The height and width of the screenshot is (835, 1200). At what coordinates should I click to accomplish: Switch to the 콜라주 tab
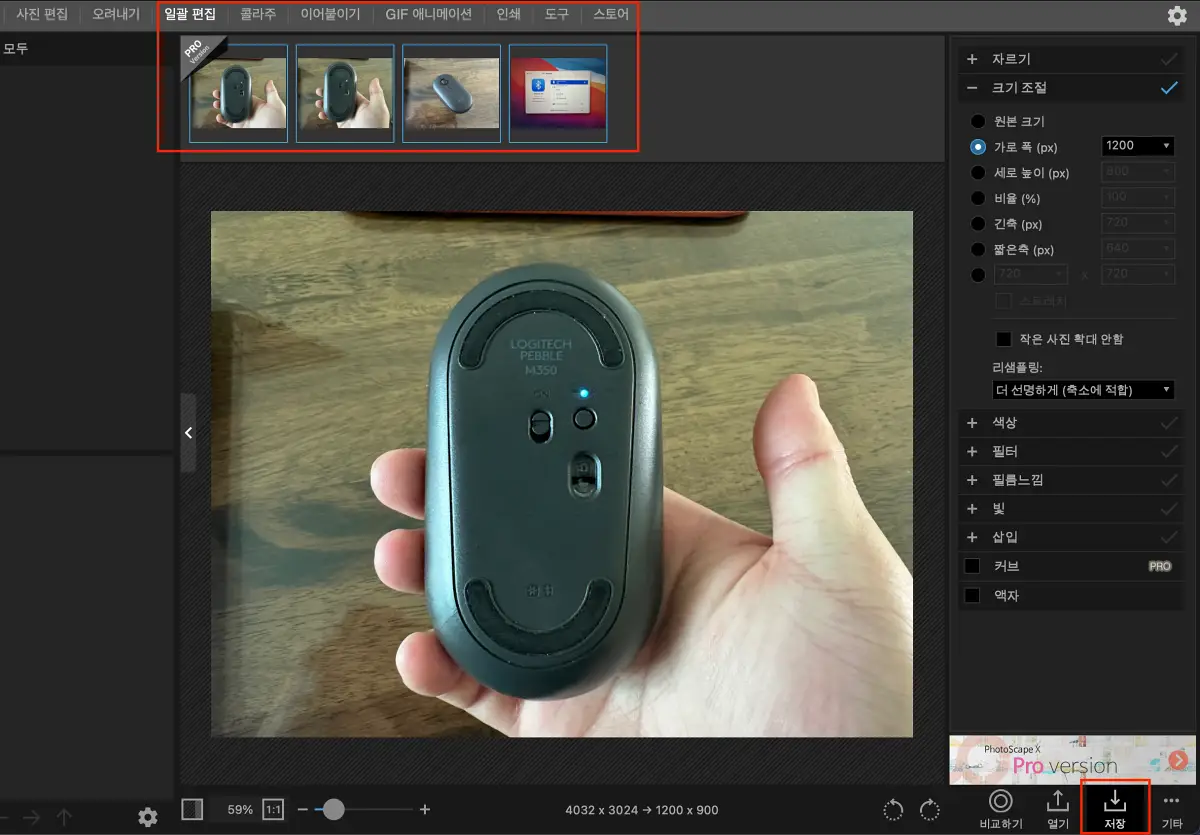click(258, 15)
